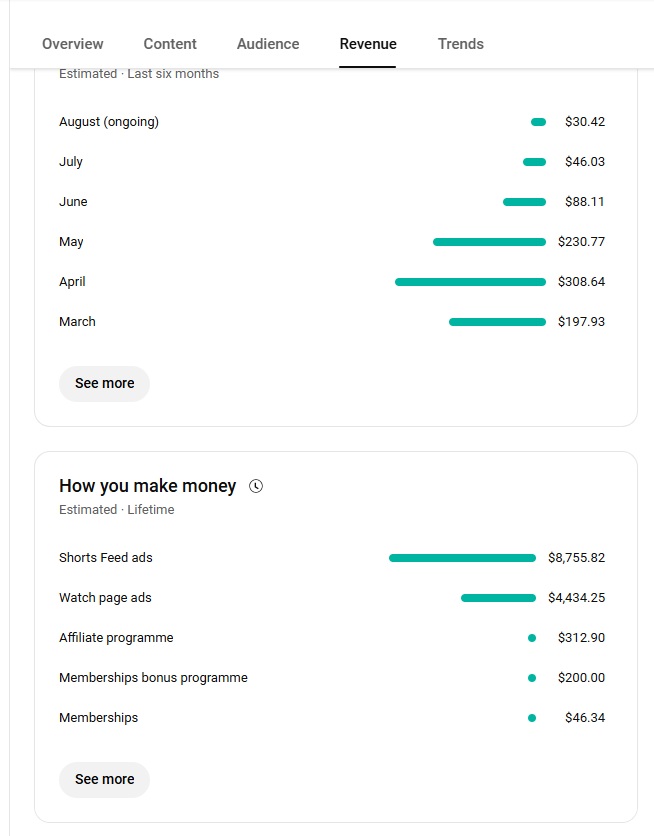Click the clock icon beside How you make money

[256, 486]
